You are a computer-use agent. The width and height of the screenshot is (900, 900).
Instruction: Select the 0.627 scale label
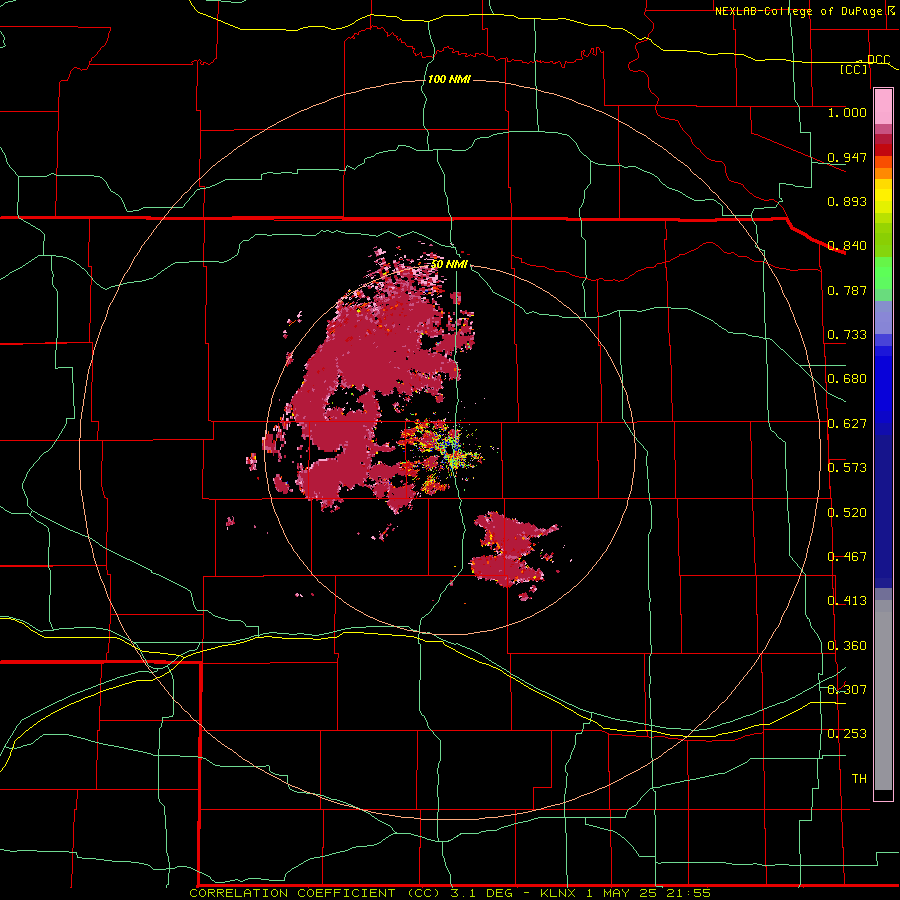(x=847, y=424)
